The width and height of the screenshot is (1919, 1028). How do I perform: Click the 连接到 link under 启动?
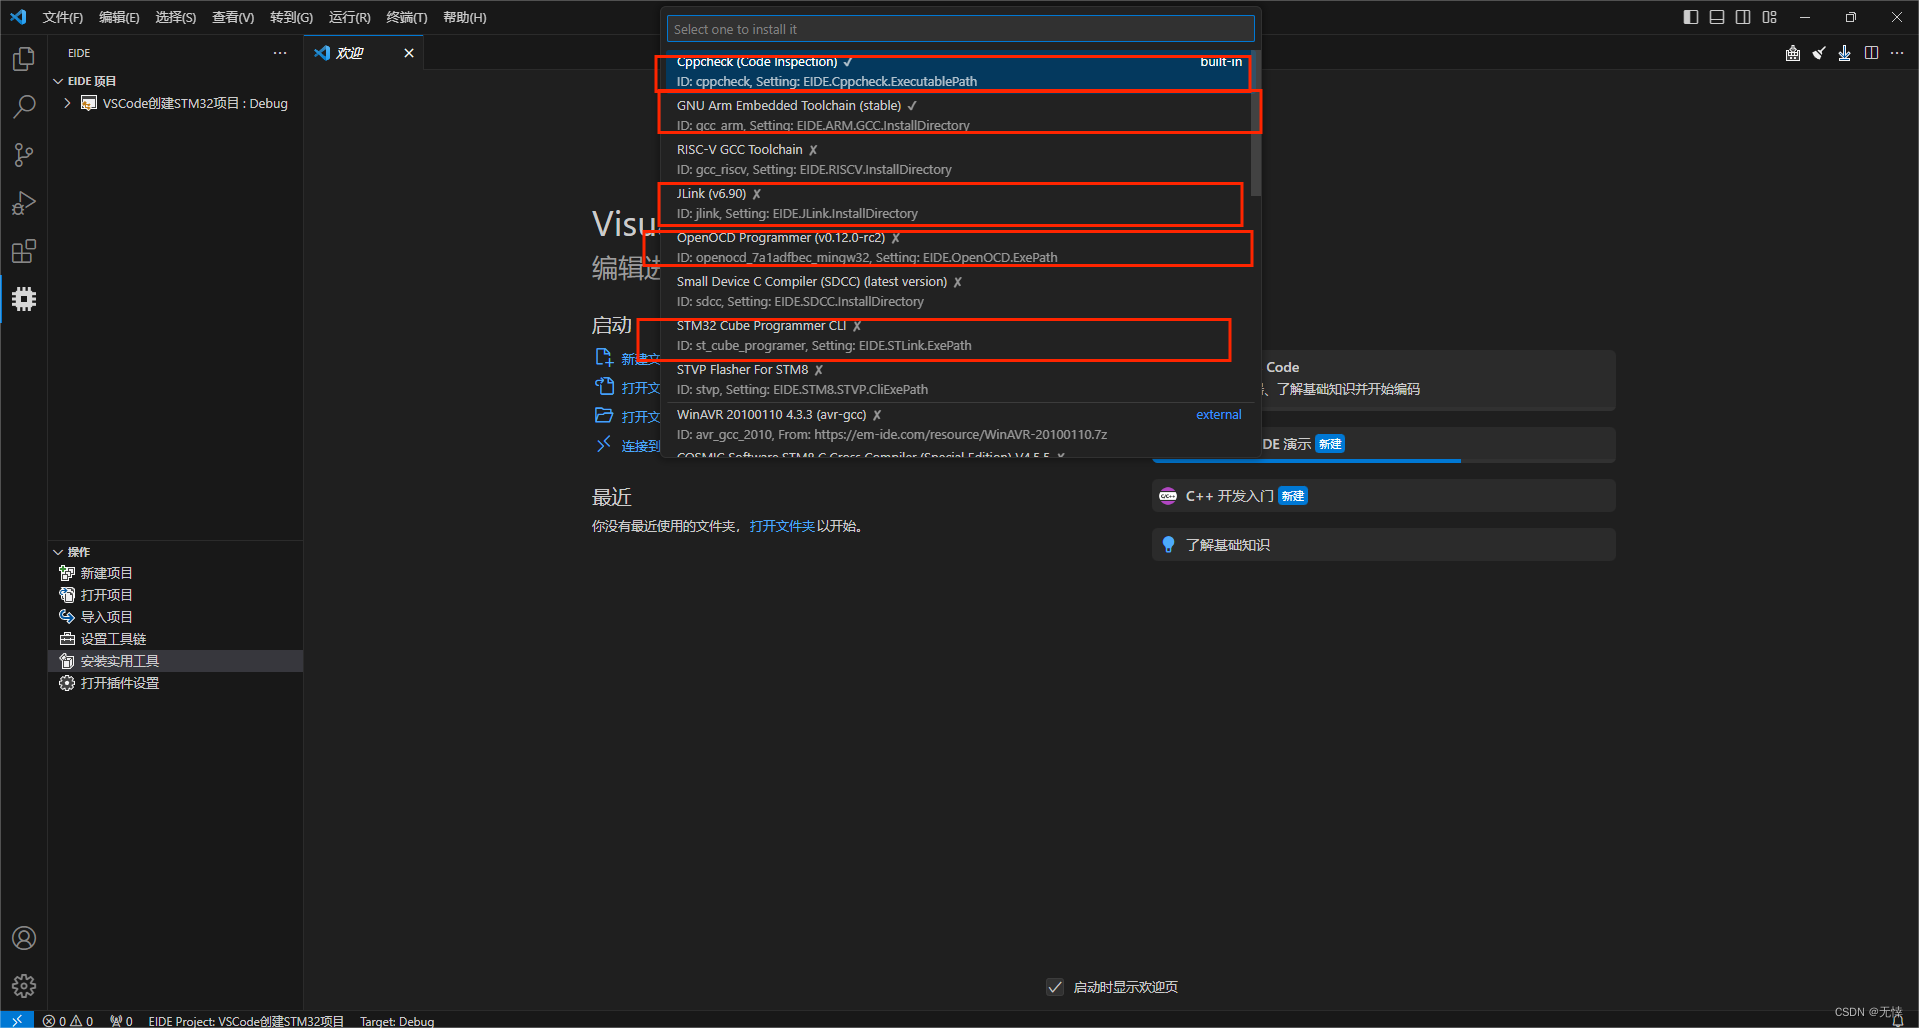(x=640, y=446)
